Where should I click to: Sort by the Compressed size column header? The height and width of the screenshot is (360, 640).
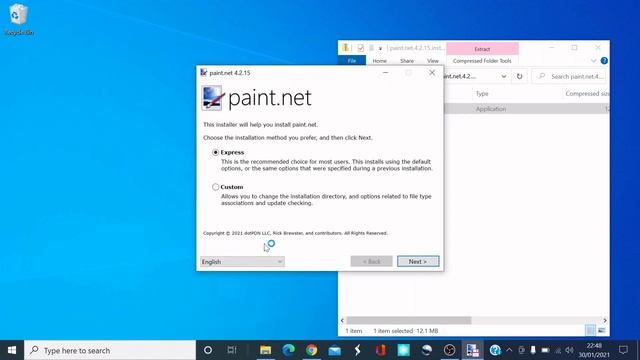tap(587, 93)
